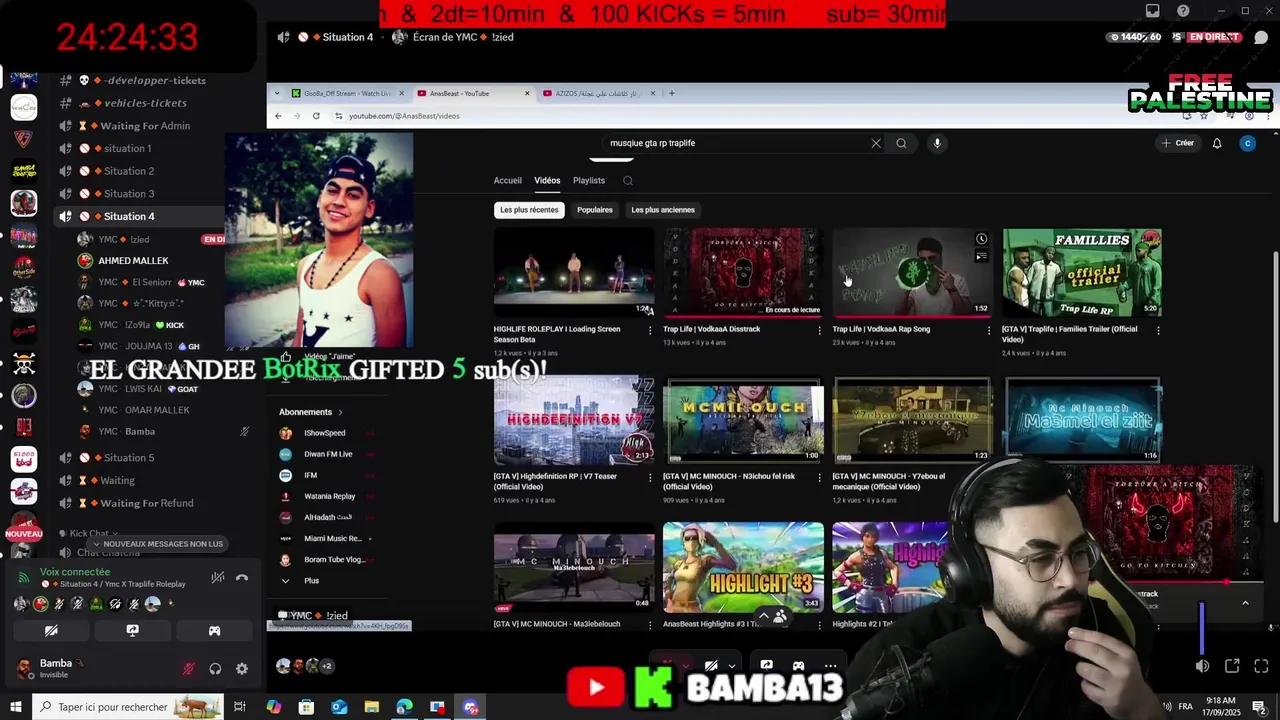
Task: Open Trap Life VodkaaA Disstrack video
Action: click(x=743, y=272)
